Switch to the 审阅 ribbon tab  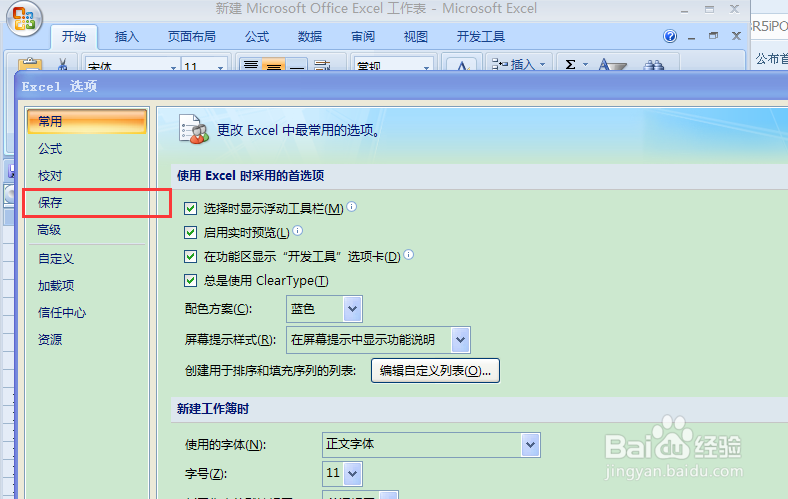(363, 36)
